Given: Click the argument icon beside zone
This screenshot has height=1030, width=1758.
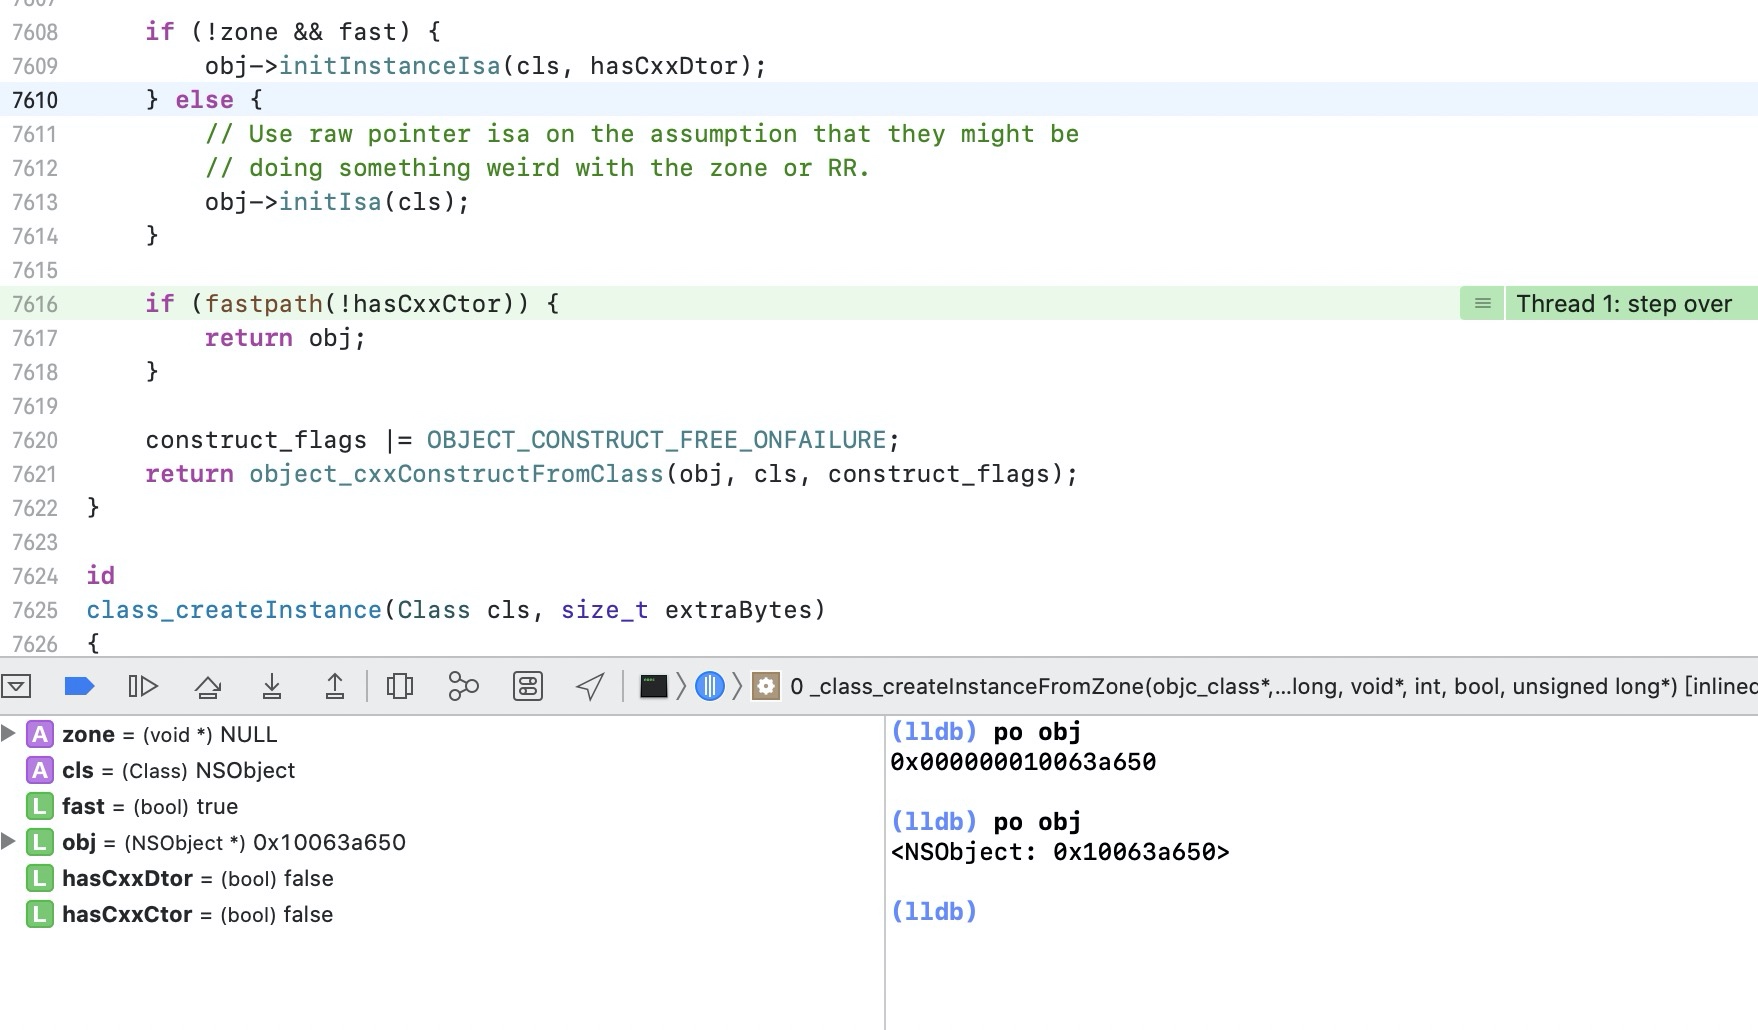Looking at the screenshot, I should (x=39, y=734).
